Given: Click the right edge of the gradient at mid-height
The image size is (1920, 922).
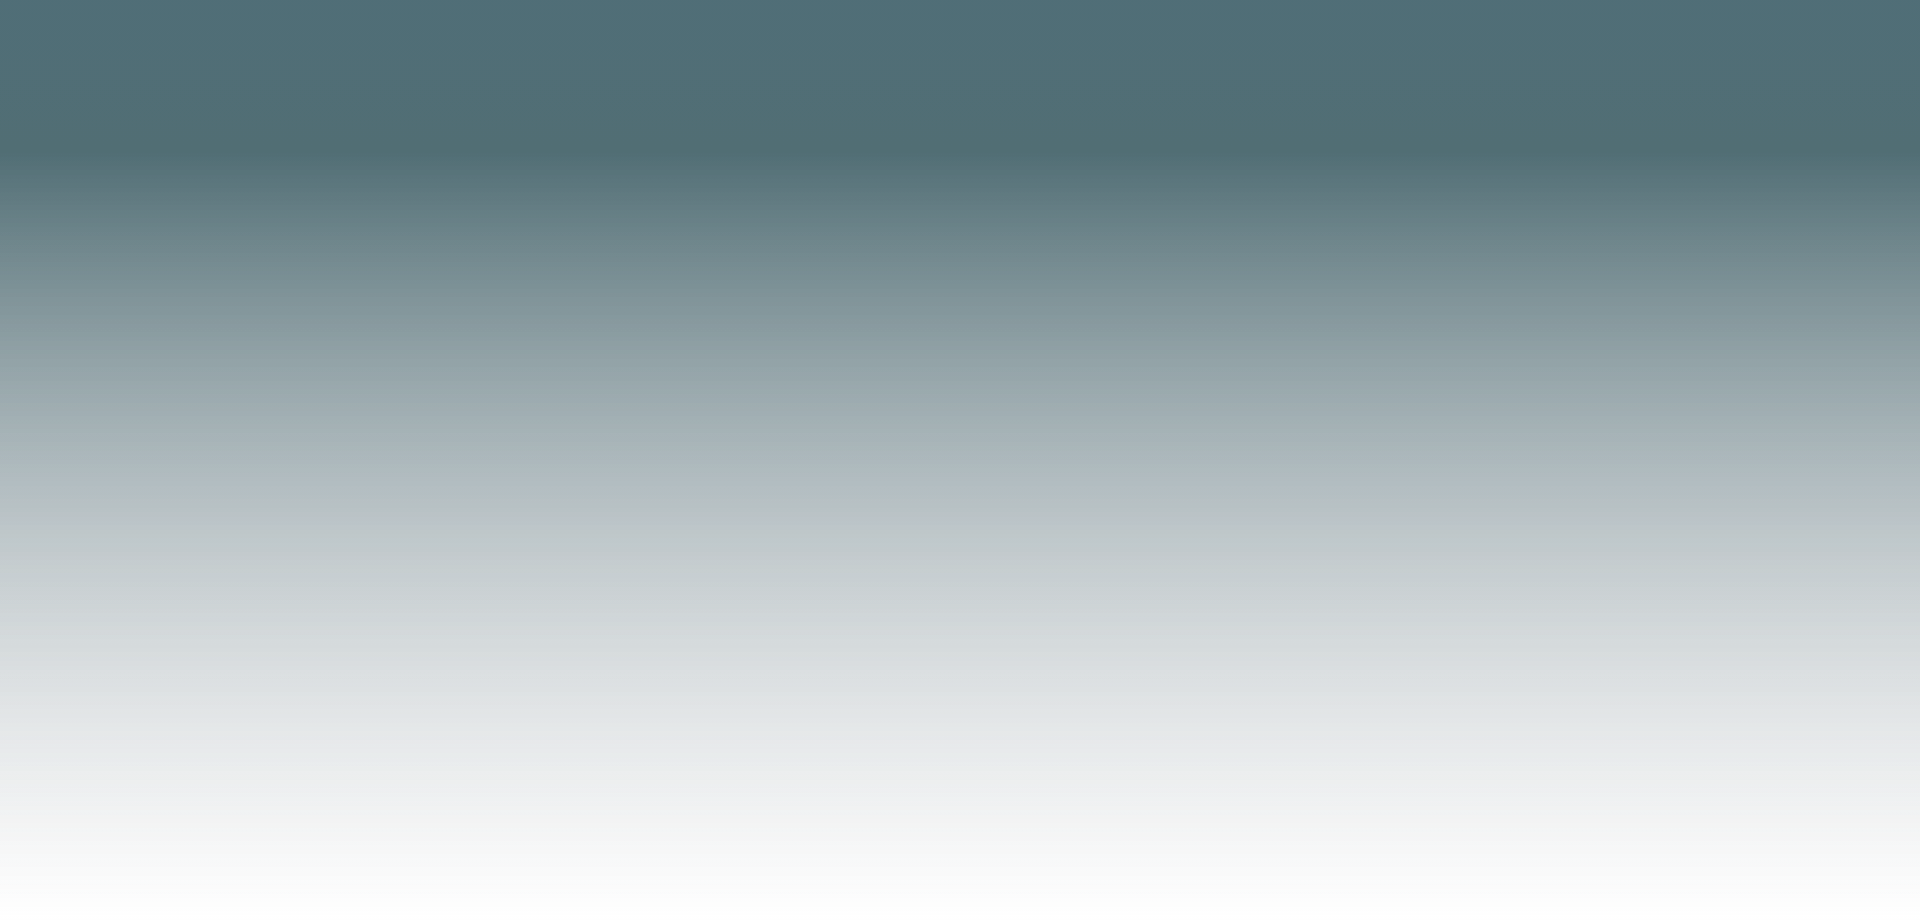Looking at the screenshot, I should click(1915, 461).
